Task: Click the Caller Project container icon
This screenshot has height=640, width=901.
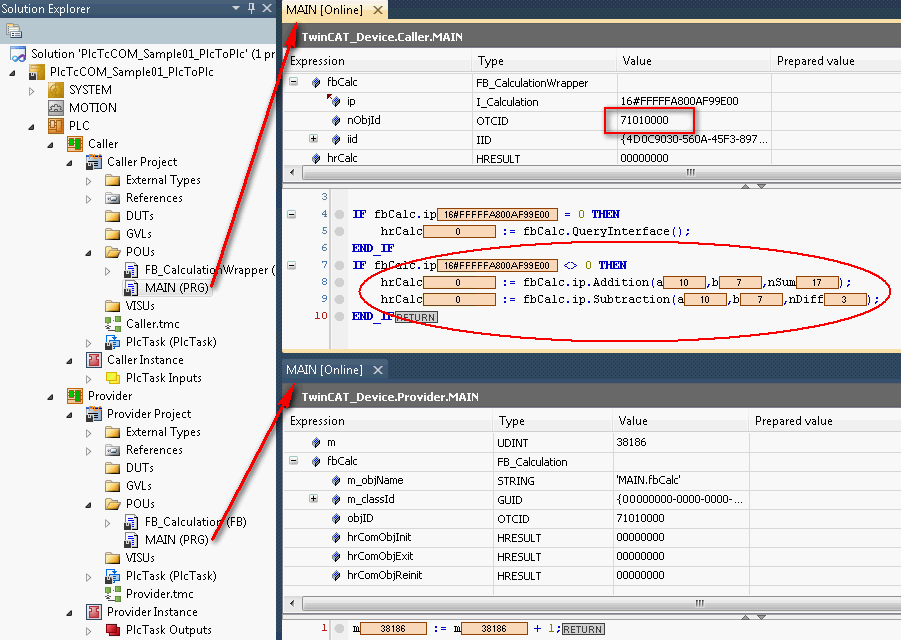Action: (x=94, y=162)
